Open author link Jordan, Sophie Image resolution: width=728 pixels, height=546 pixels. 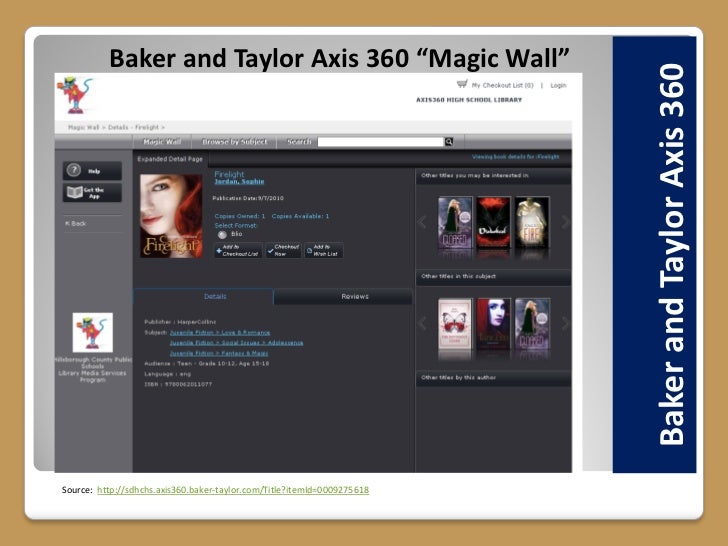(239, 182)
